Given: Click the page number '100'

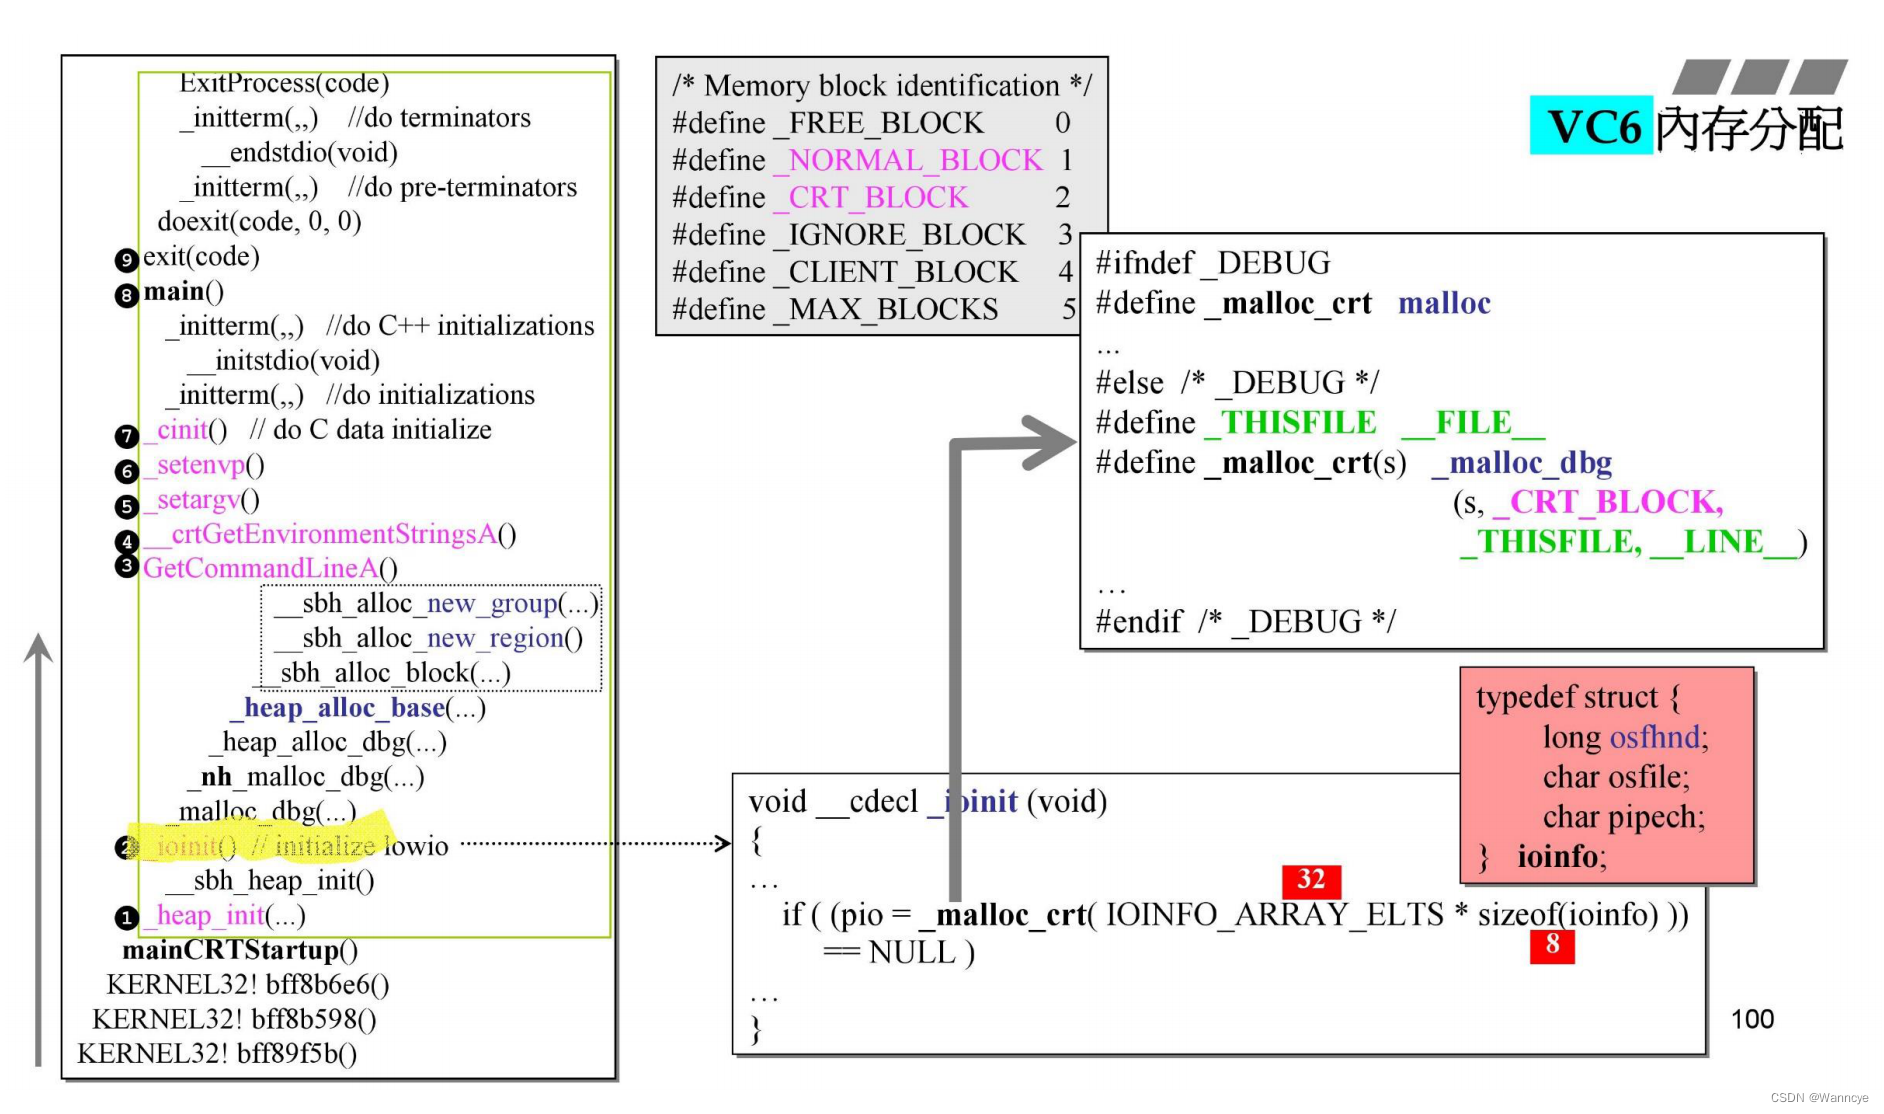Looking at the screenshot, I should pyautogui.click(x=1752, y=1020).
